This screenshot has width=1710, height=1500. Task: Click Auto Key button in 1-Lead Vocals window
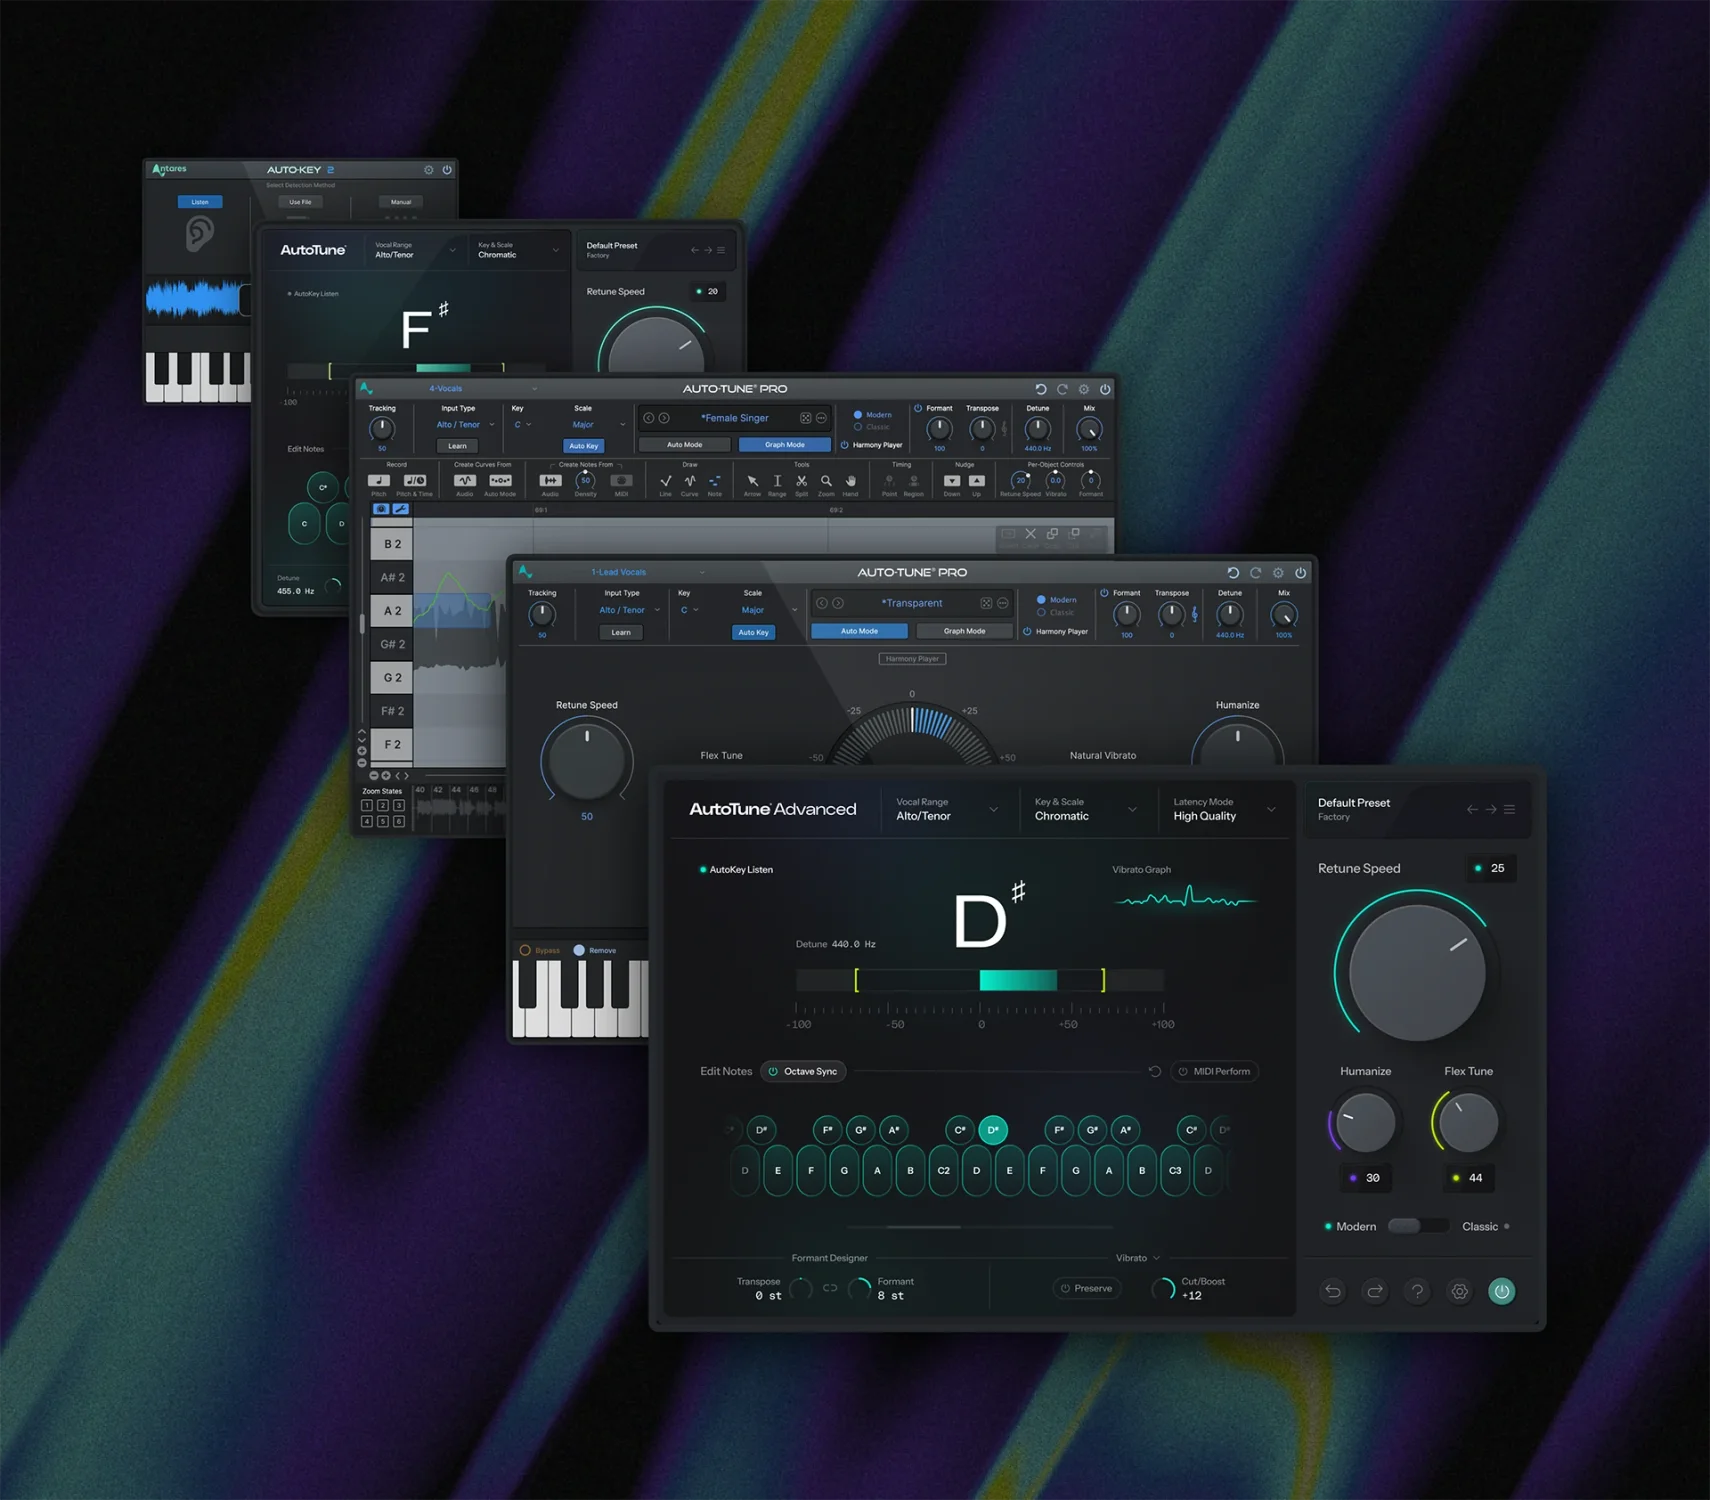753,632
